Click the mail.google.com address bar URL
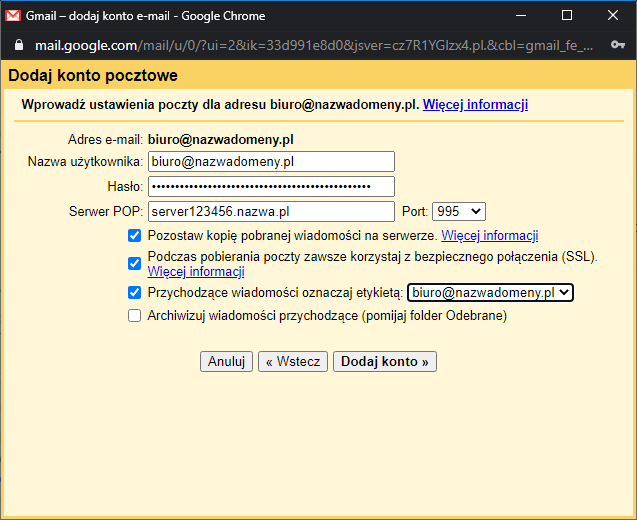Screen dimensions: 637x520 pyautogui.click(x=314, y=45)
